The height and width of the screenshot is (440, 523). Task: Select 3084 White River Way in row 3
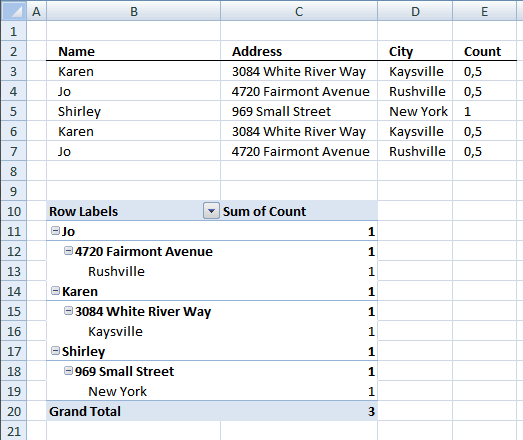299,71
